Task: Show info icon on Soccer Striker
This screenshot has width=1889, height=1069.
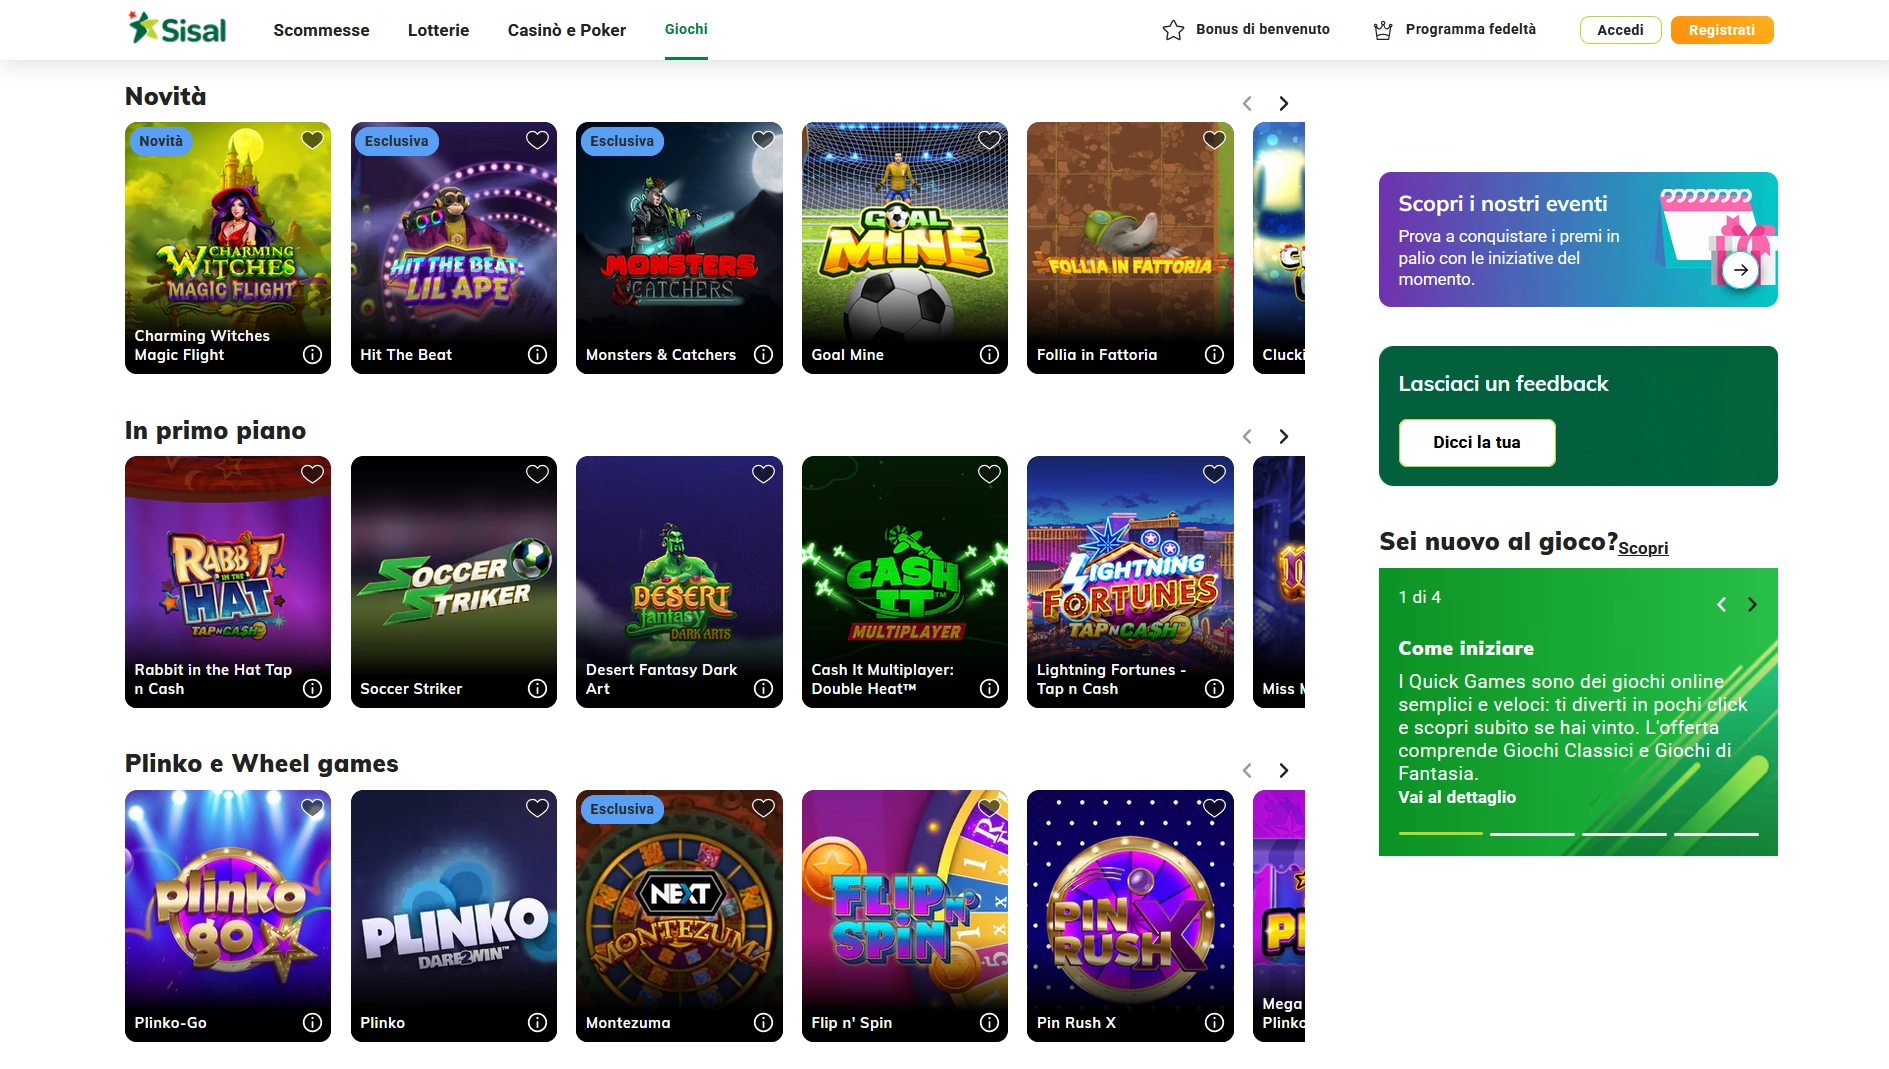Action: (537, 689)
